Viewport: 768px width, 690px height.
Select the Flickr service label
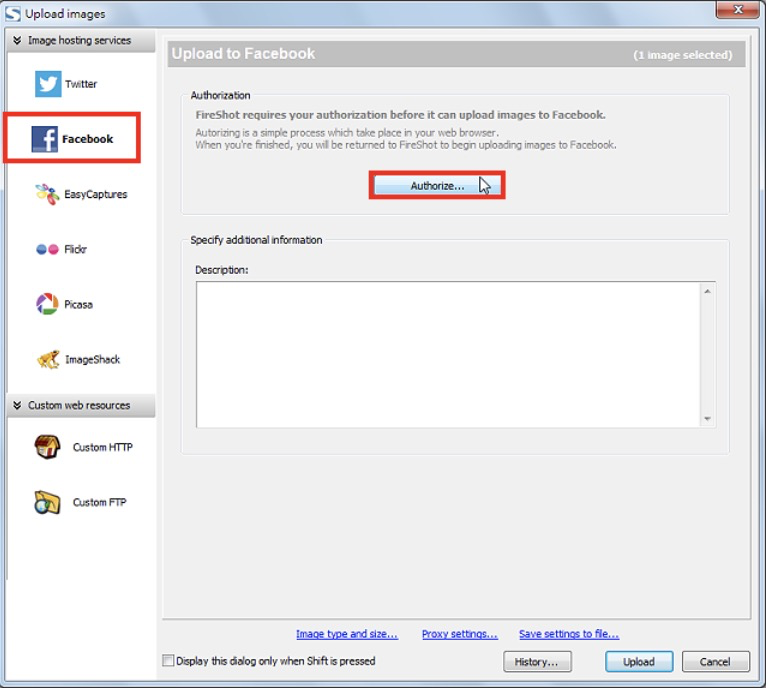point(75,250)
